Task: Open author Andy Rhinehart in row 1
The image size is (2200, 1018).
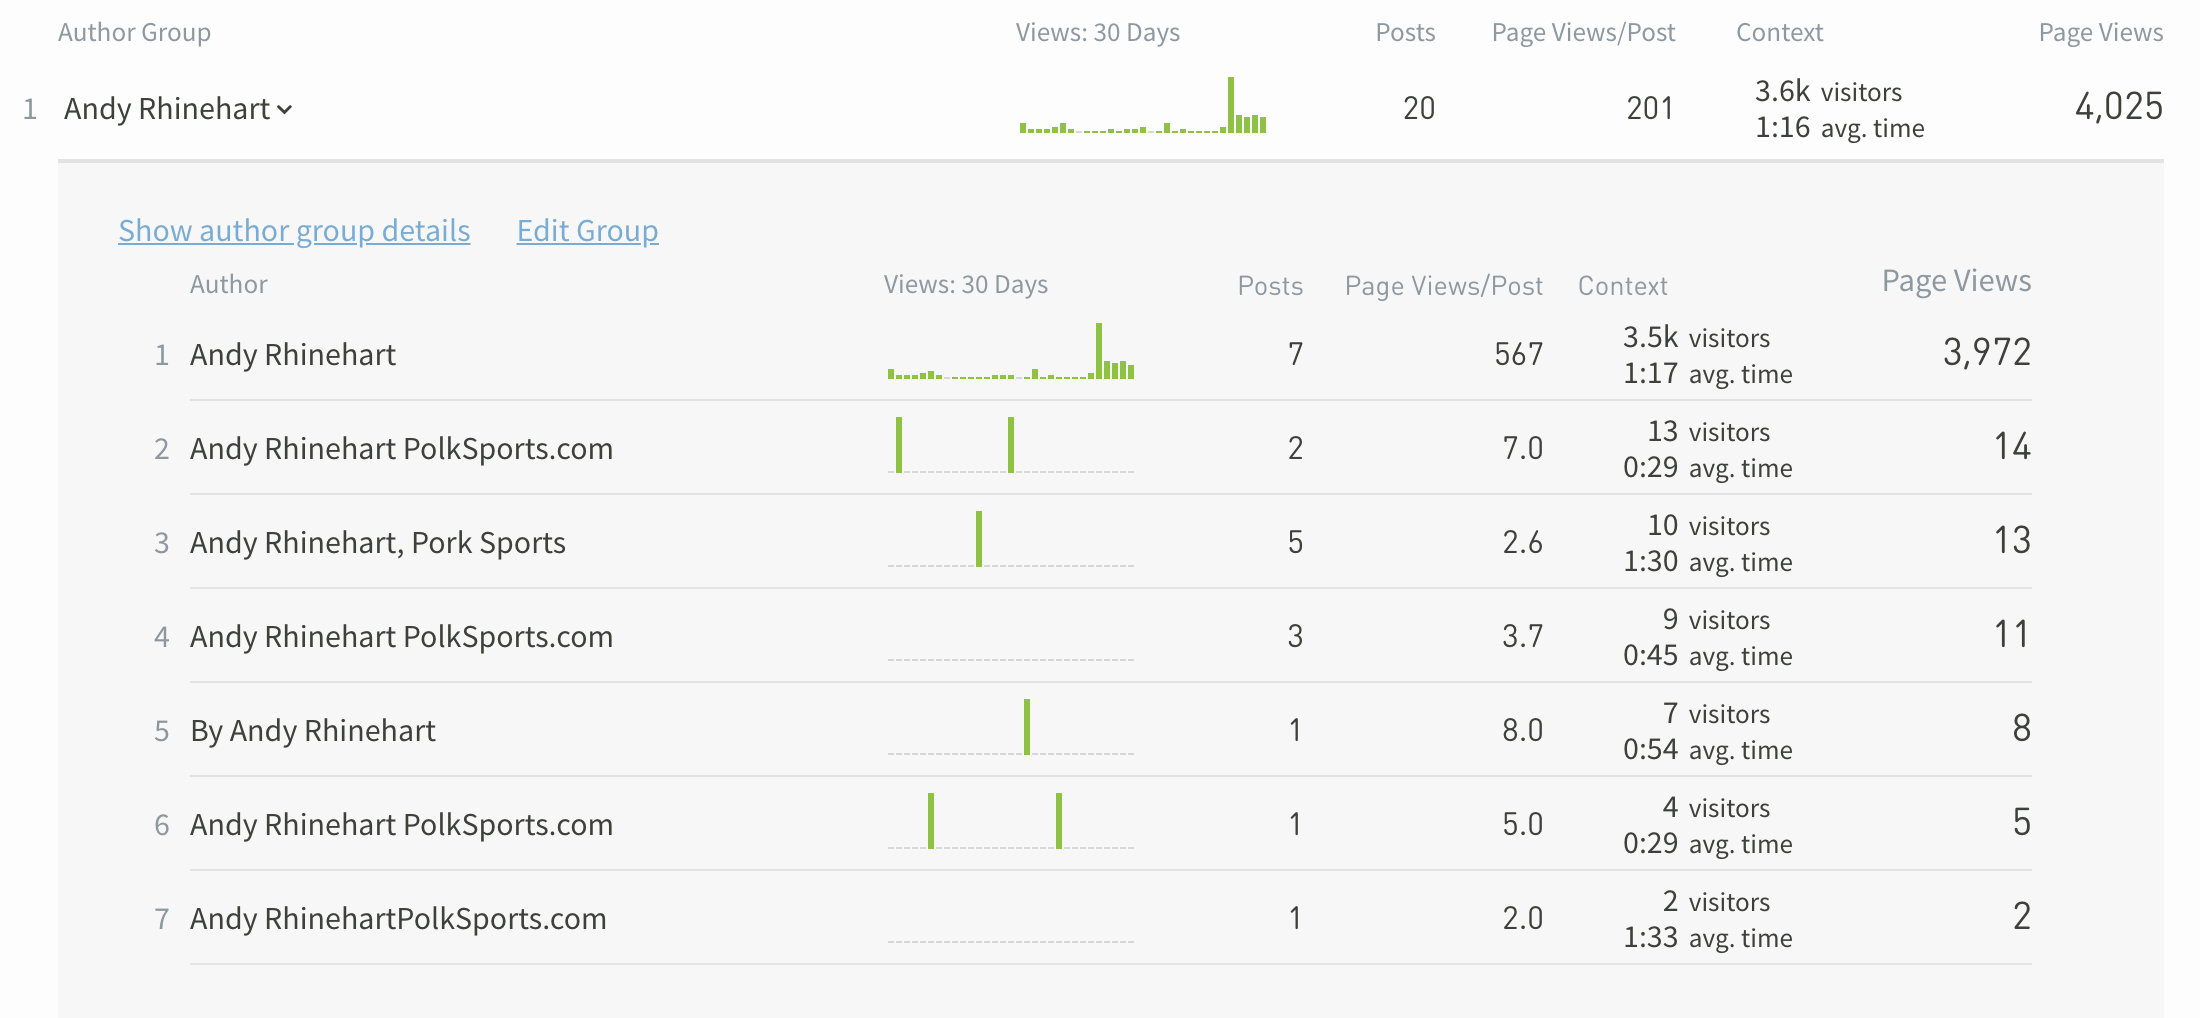Action: [293, 355]
